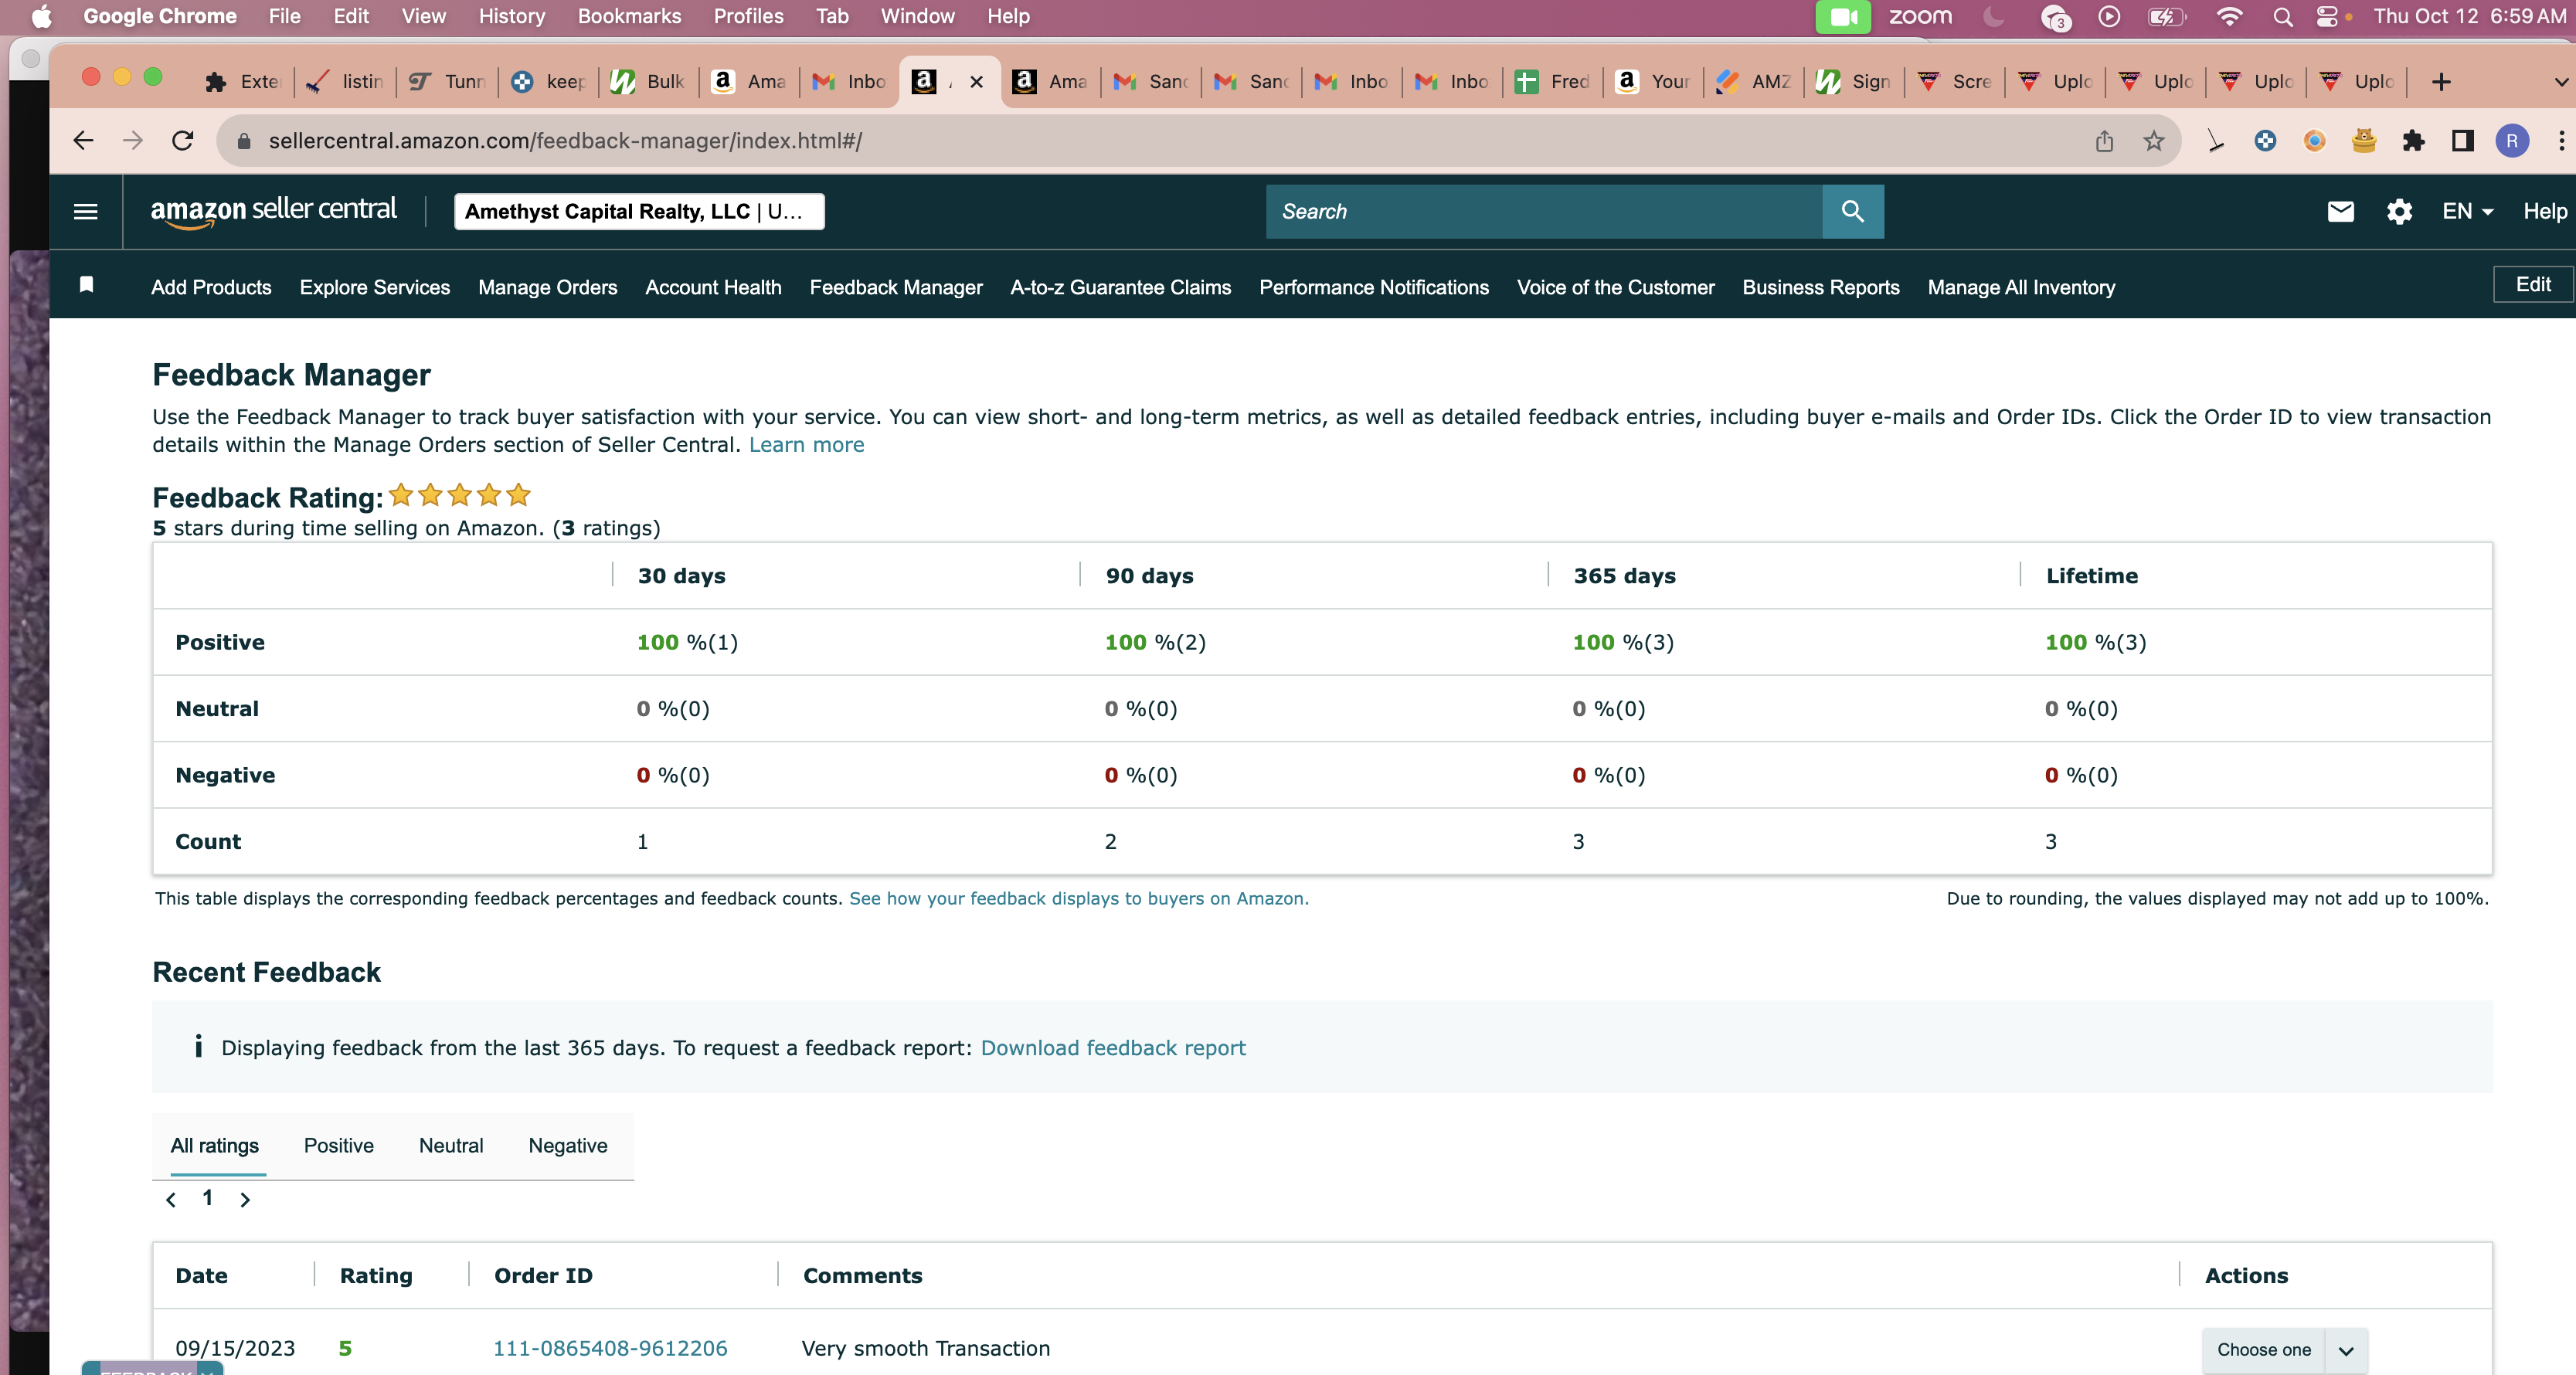
Task: Open Account Health in the navigation bar
Action: click(x=713, y=287)
